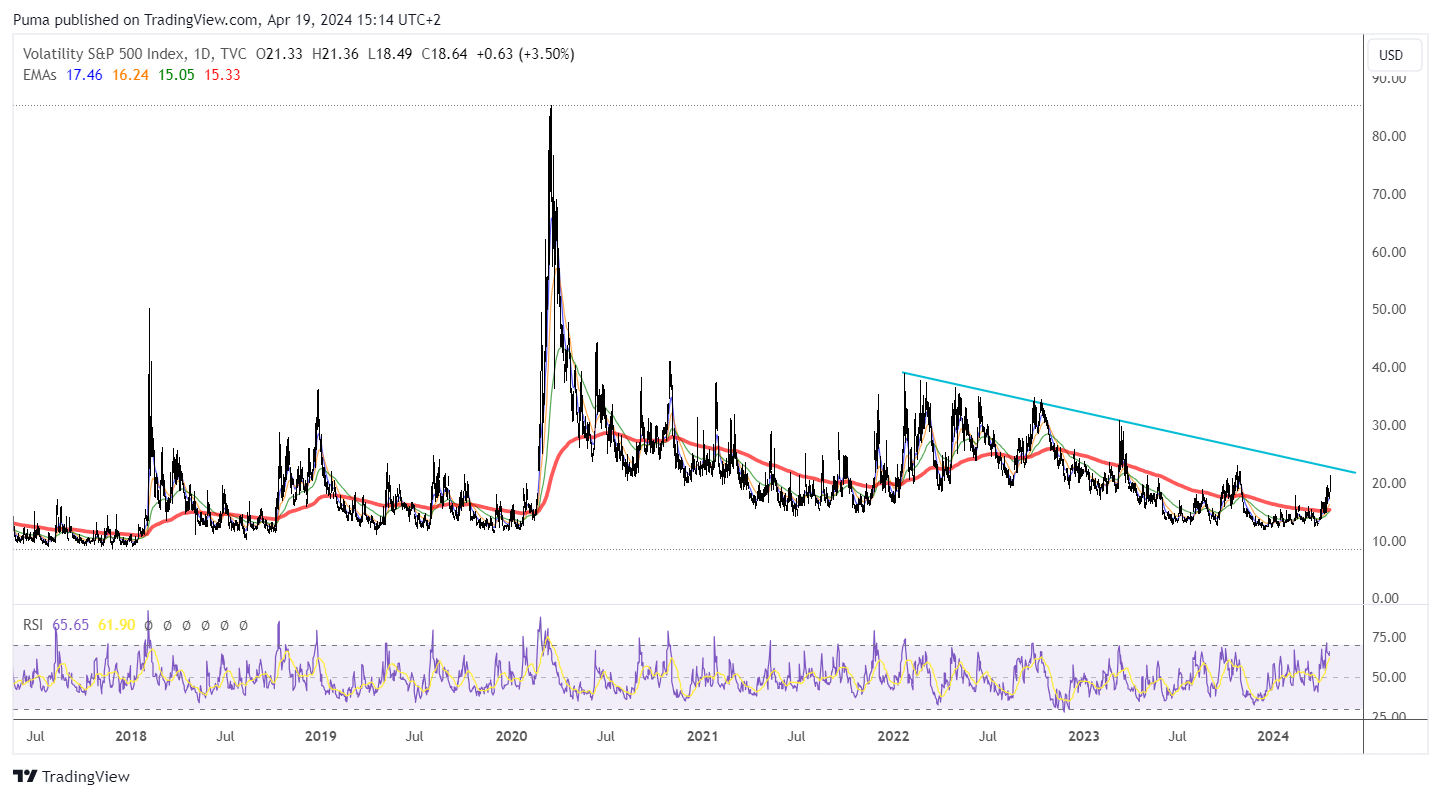This screenshot has width=1441, height=798.
Task: Click the 80.00 price axis label
Action: point(1390,136)
